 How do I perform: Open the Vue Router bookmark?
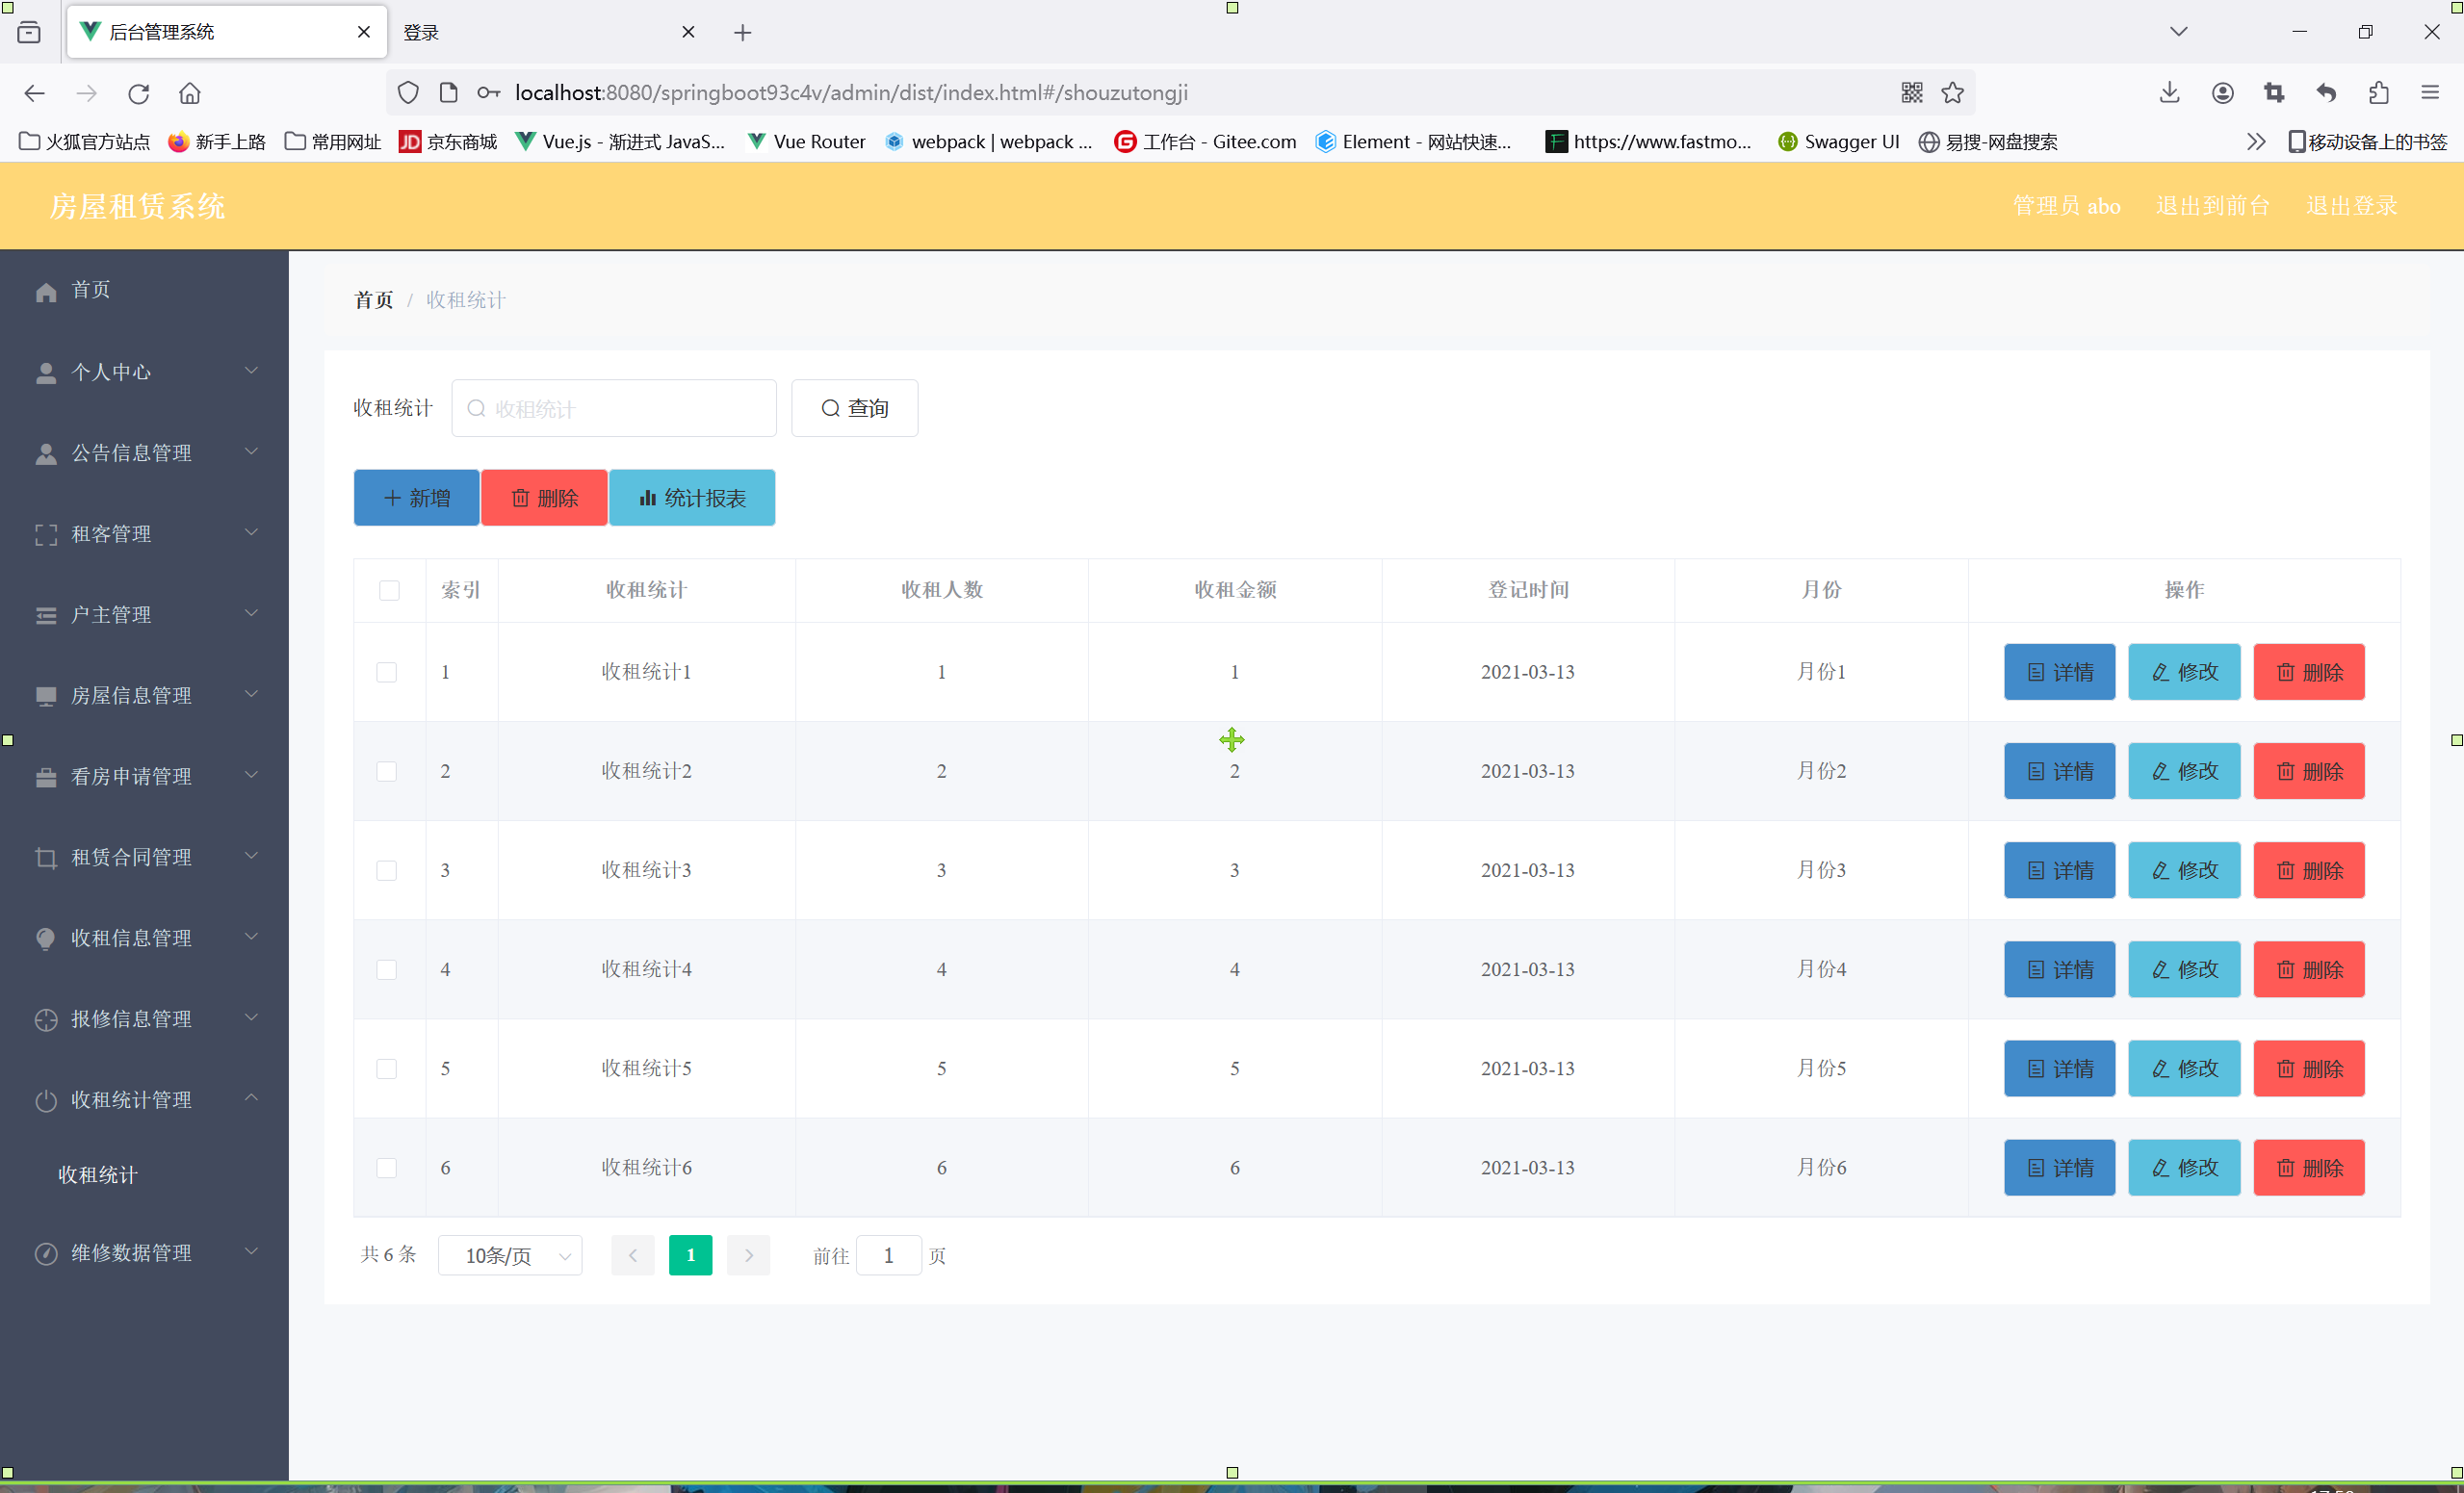806,142
